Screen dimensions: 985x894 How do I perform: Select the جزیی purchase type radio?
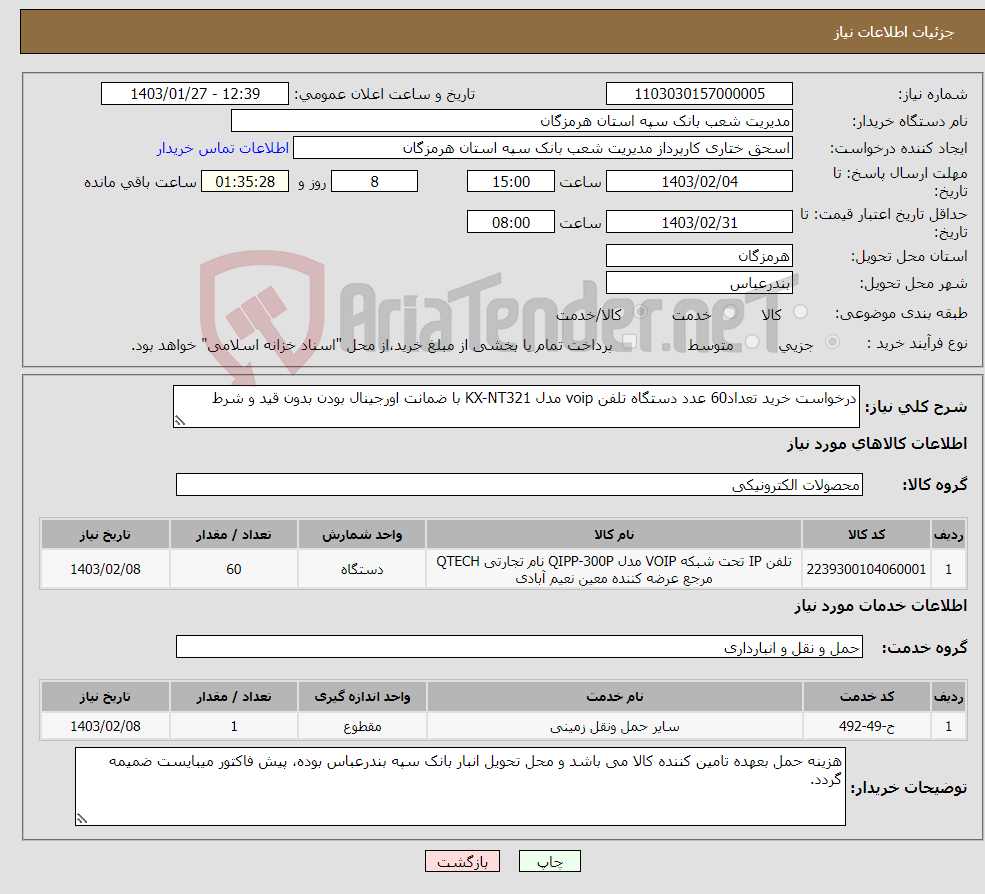tap(832, 342)
